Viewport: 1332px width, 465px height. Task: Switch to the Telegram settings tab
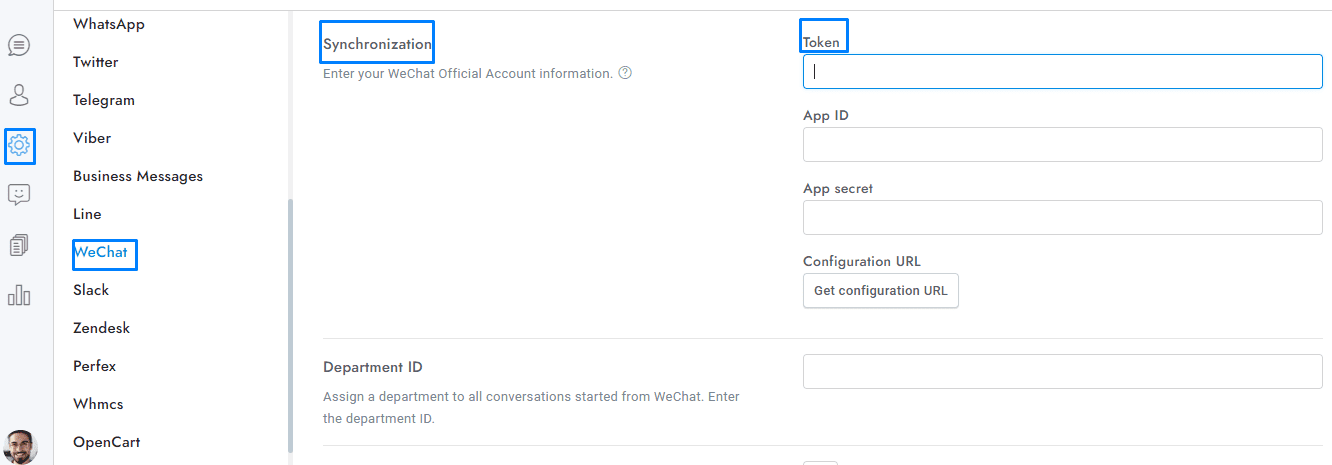click(104, 100)
